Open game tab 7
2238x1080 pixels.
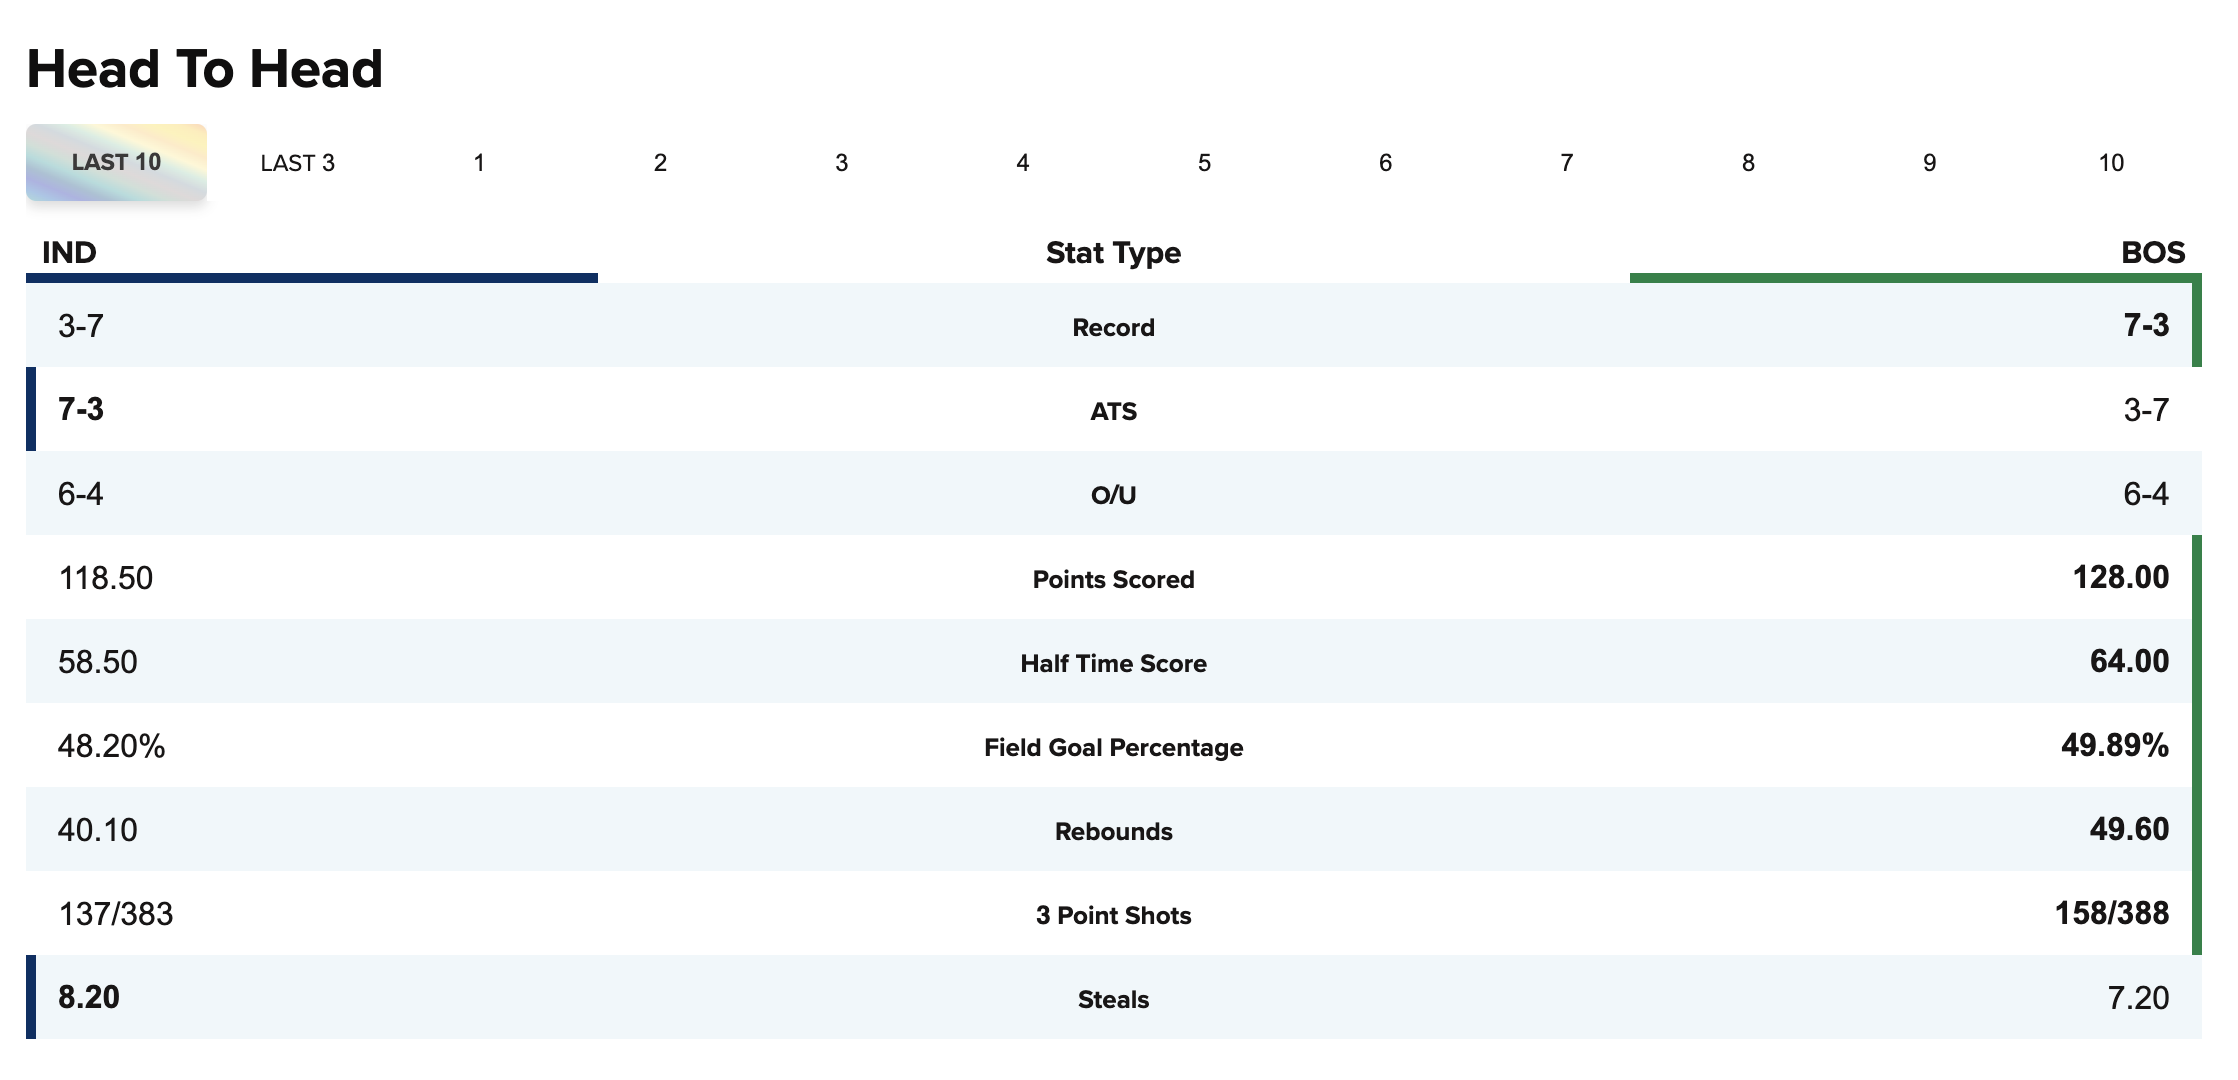coord(1567,163)
